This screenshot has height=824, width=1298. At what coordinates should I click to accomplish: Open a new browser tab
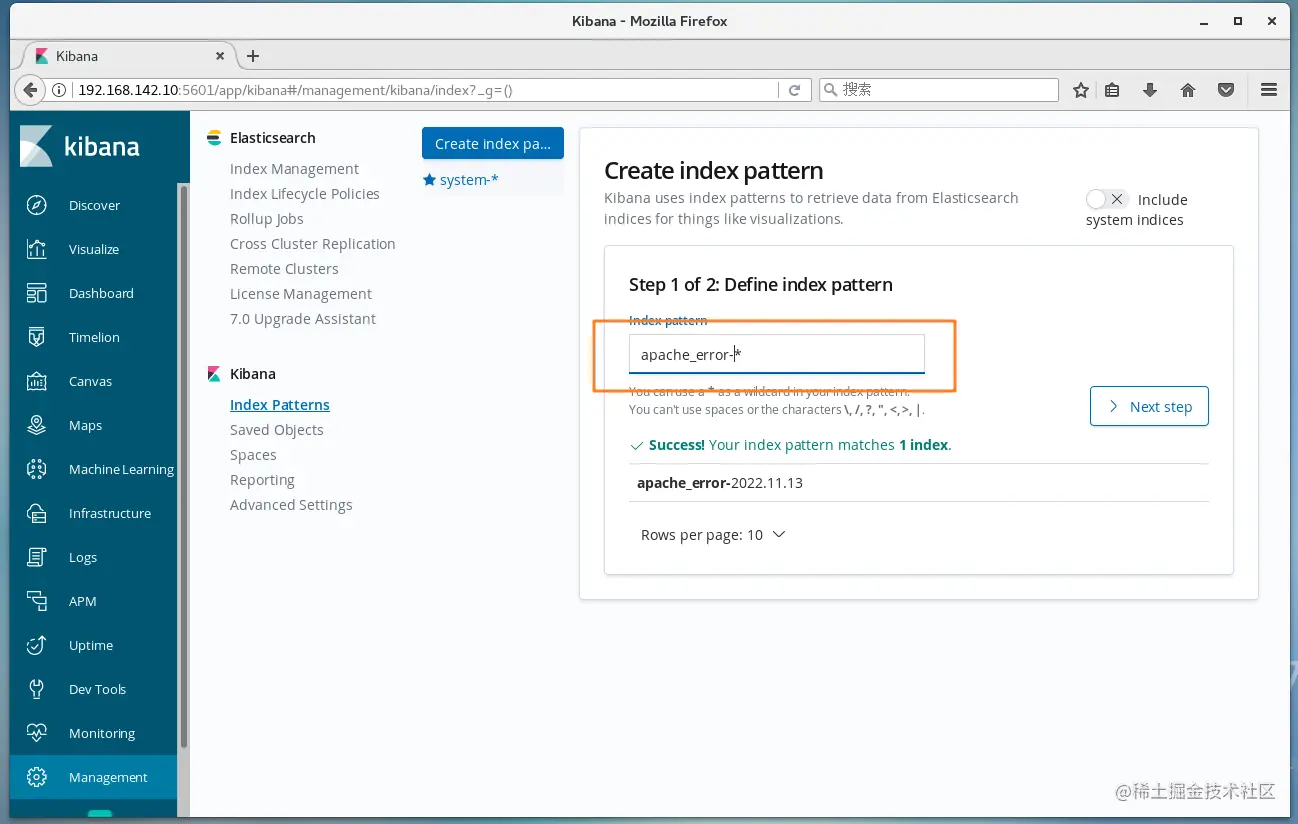(x=253, y=56)
